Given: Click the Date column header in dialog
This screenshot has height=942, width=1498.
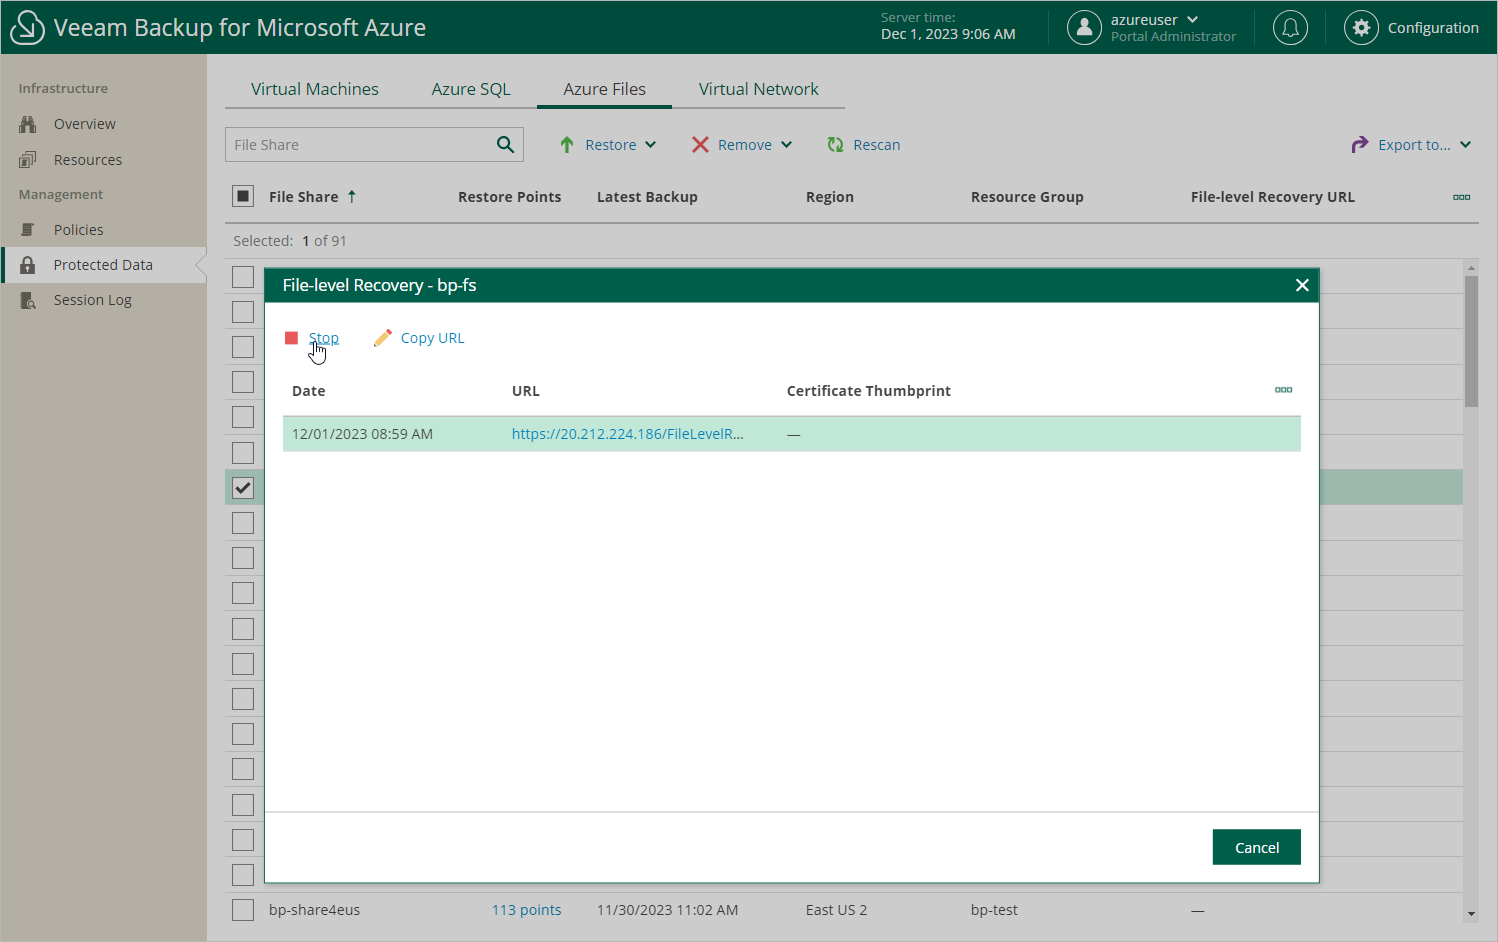Looking at the screenshot, I should pyautogui.click(x=309, y=391).
